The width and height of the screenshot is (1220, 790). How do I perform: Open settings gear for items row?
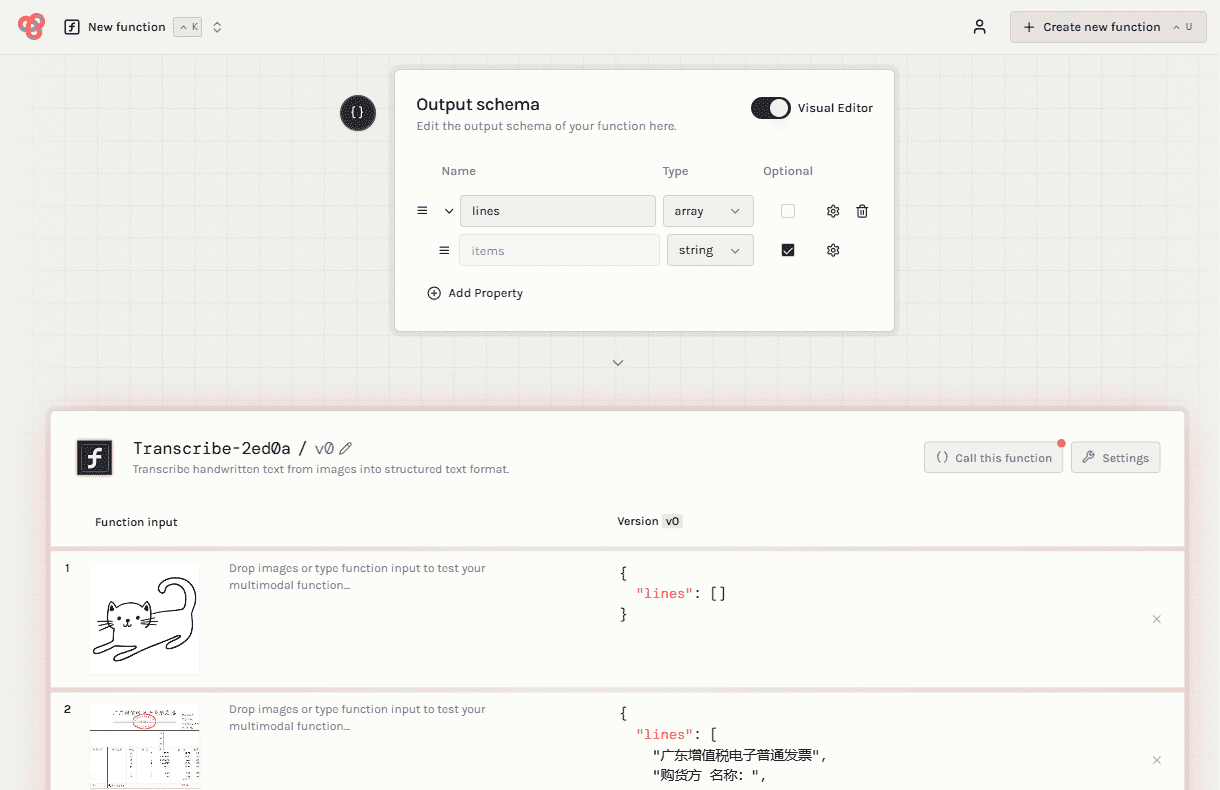click(833, 250)
